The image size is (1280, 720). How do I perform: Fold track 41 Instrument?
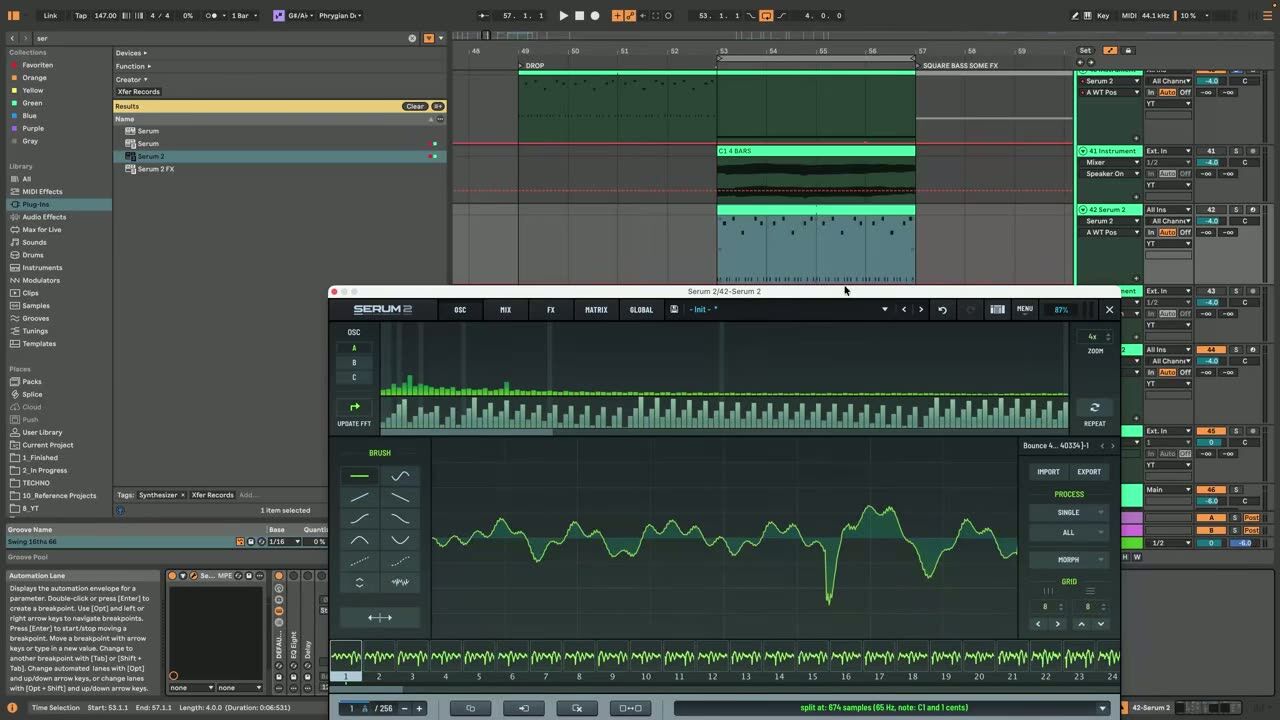(1083, 151)
